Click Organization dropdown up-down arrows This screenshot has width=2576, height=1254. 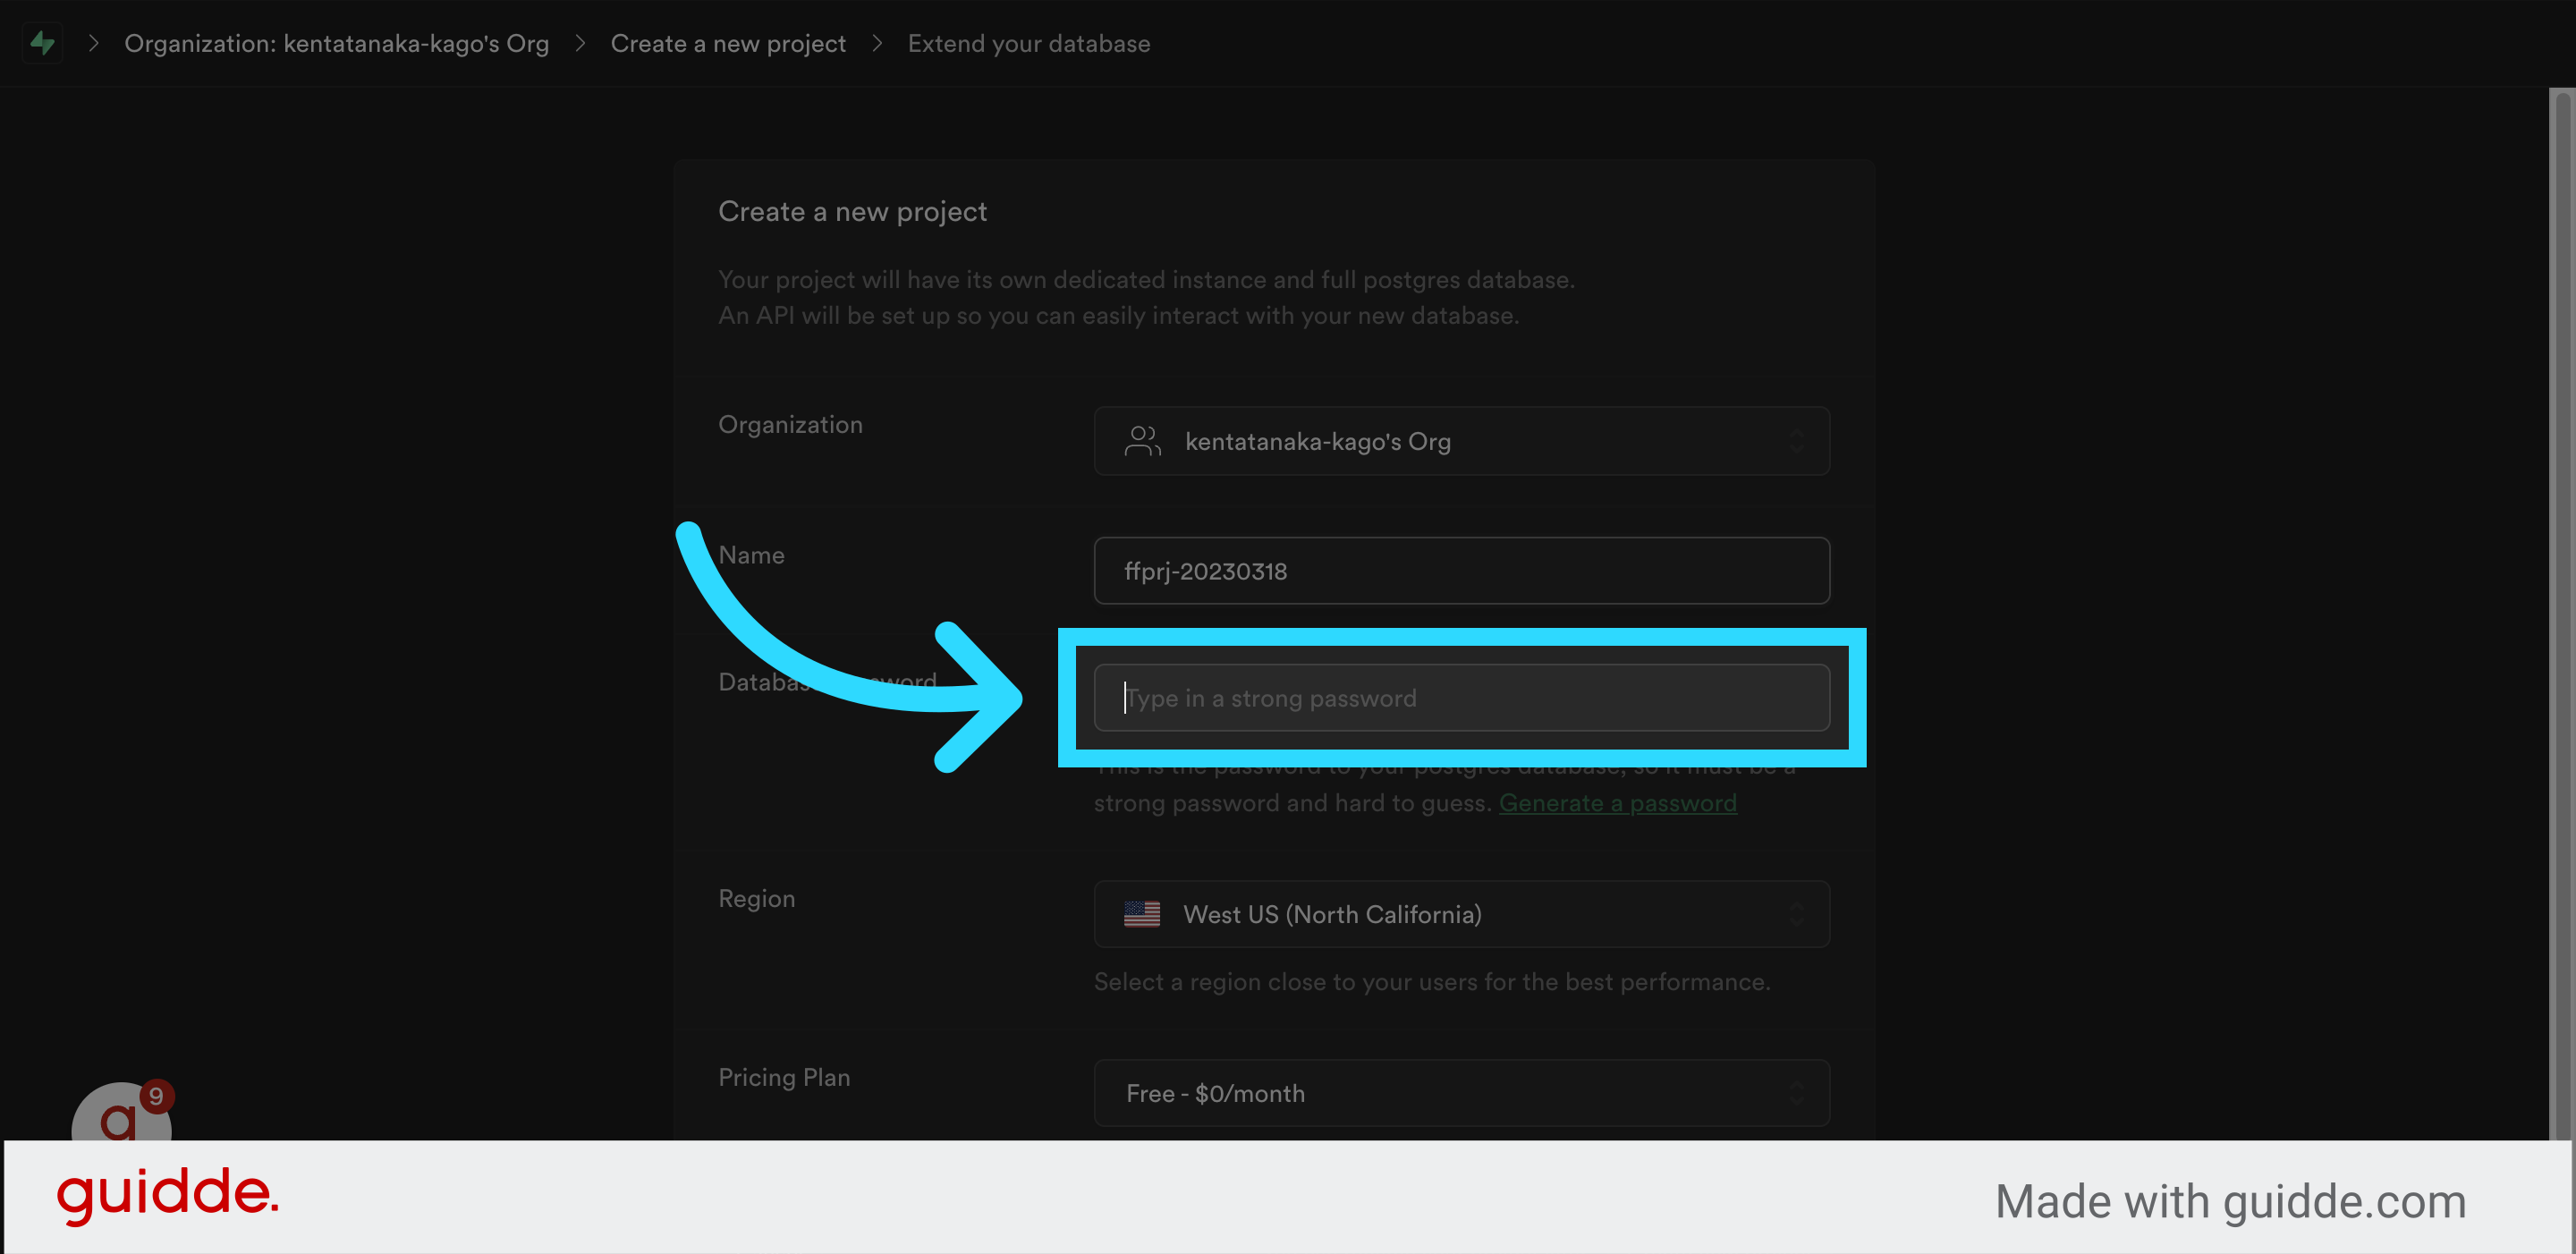click(1796, 441)
